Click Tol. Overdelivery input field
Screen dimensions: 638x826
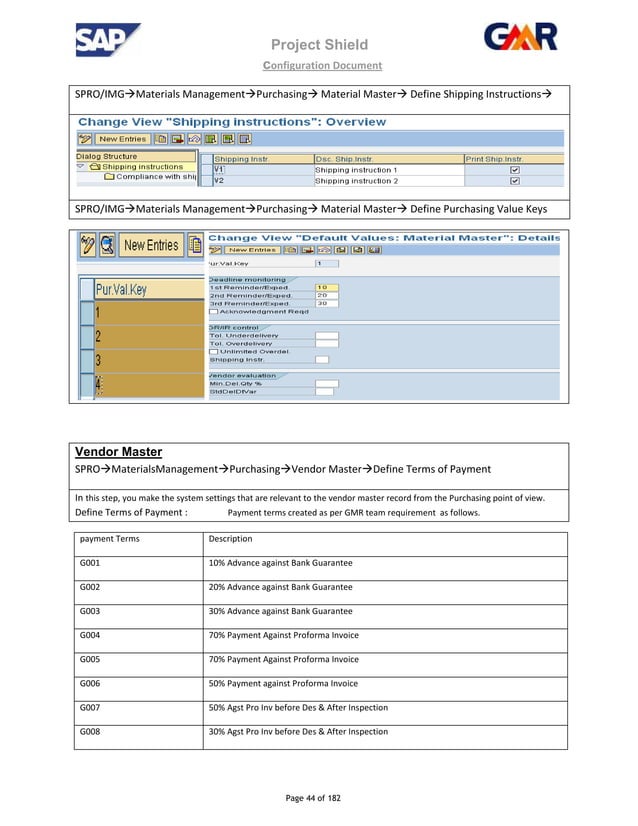327,343
